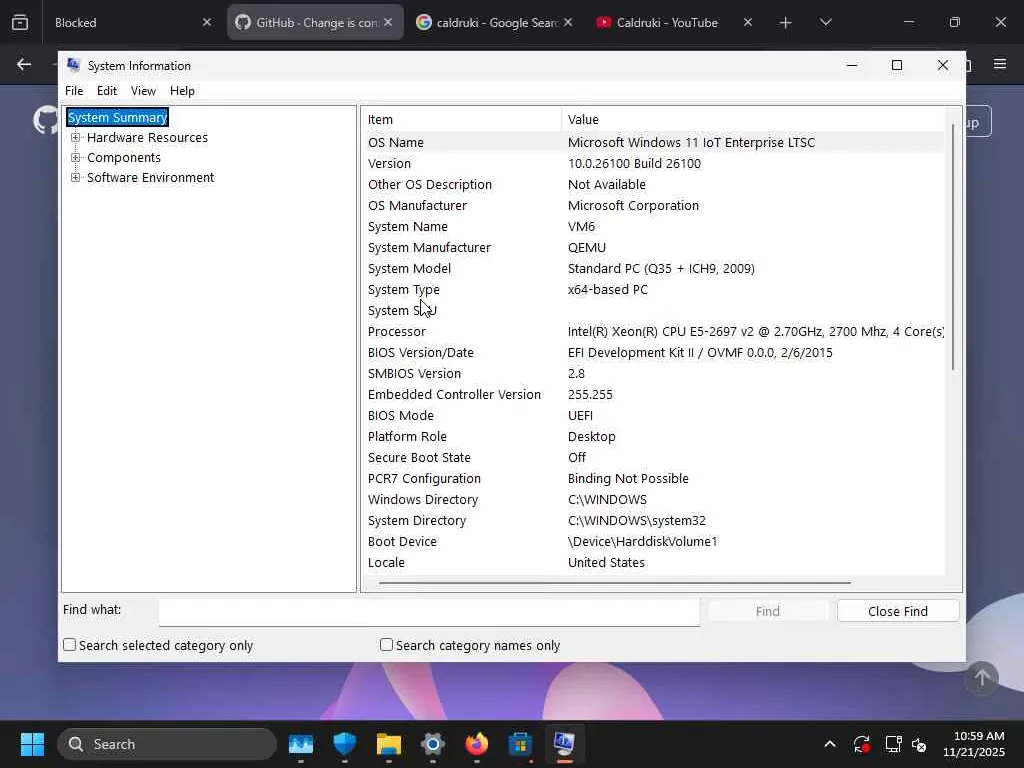Open the list all tabs dropdown
The image size is (1024, 768).
(825, 23)
